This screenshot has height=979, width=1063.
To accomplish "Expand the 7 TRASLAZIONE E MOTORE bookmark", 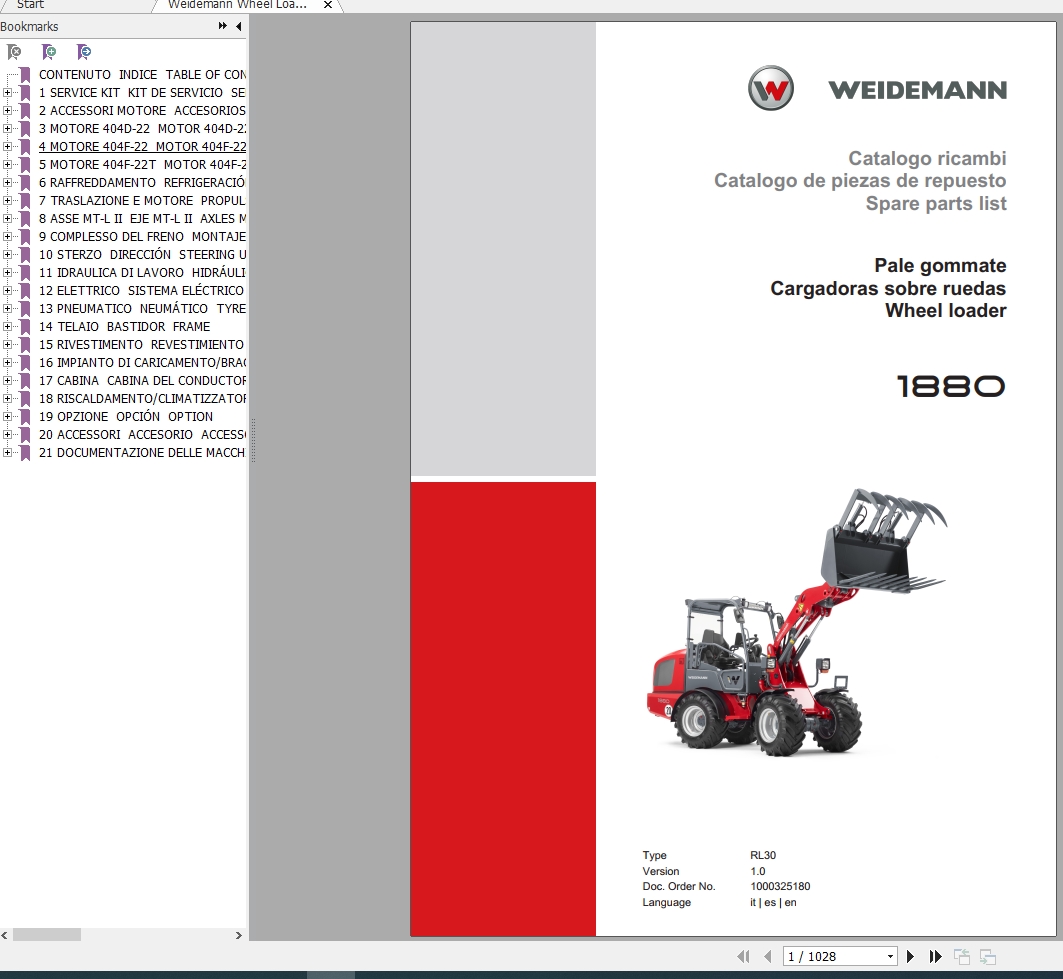I will [7, 201].
